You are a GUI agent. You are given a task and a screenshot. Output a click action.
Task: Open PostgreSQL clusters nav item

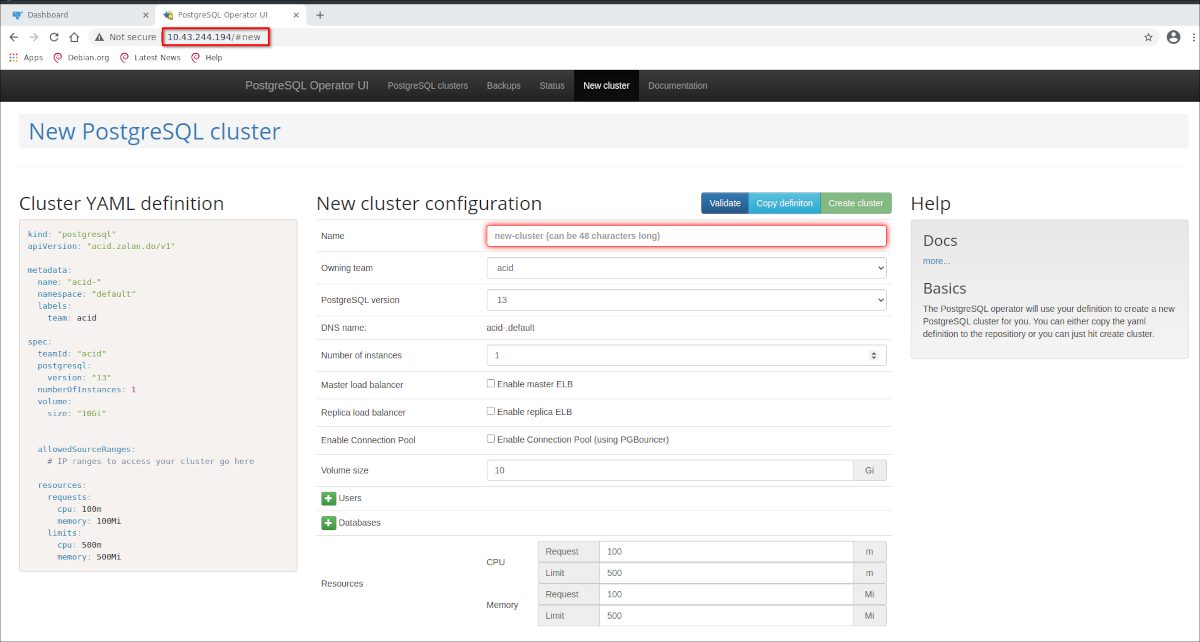pyautogui.click(x=428, y=86)
